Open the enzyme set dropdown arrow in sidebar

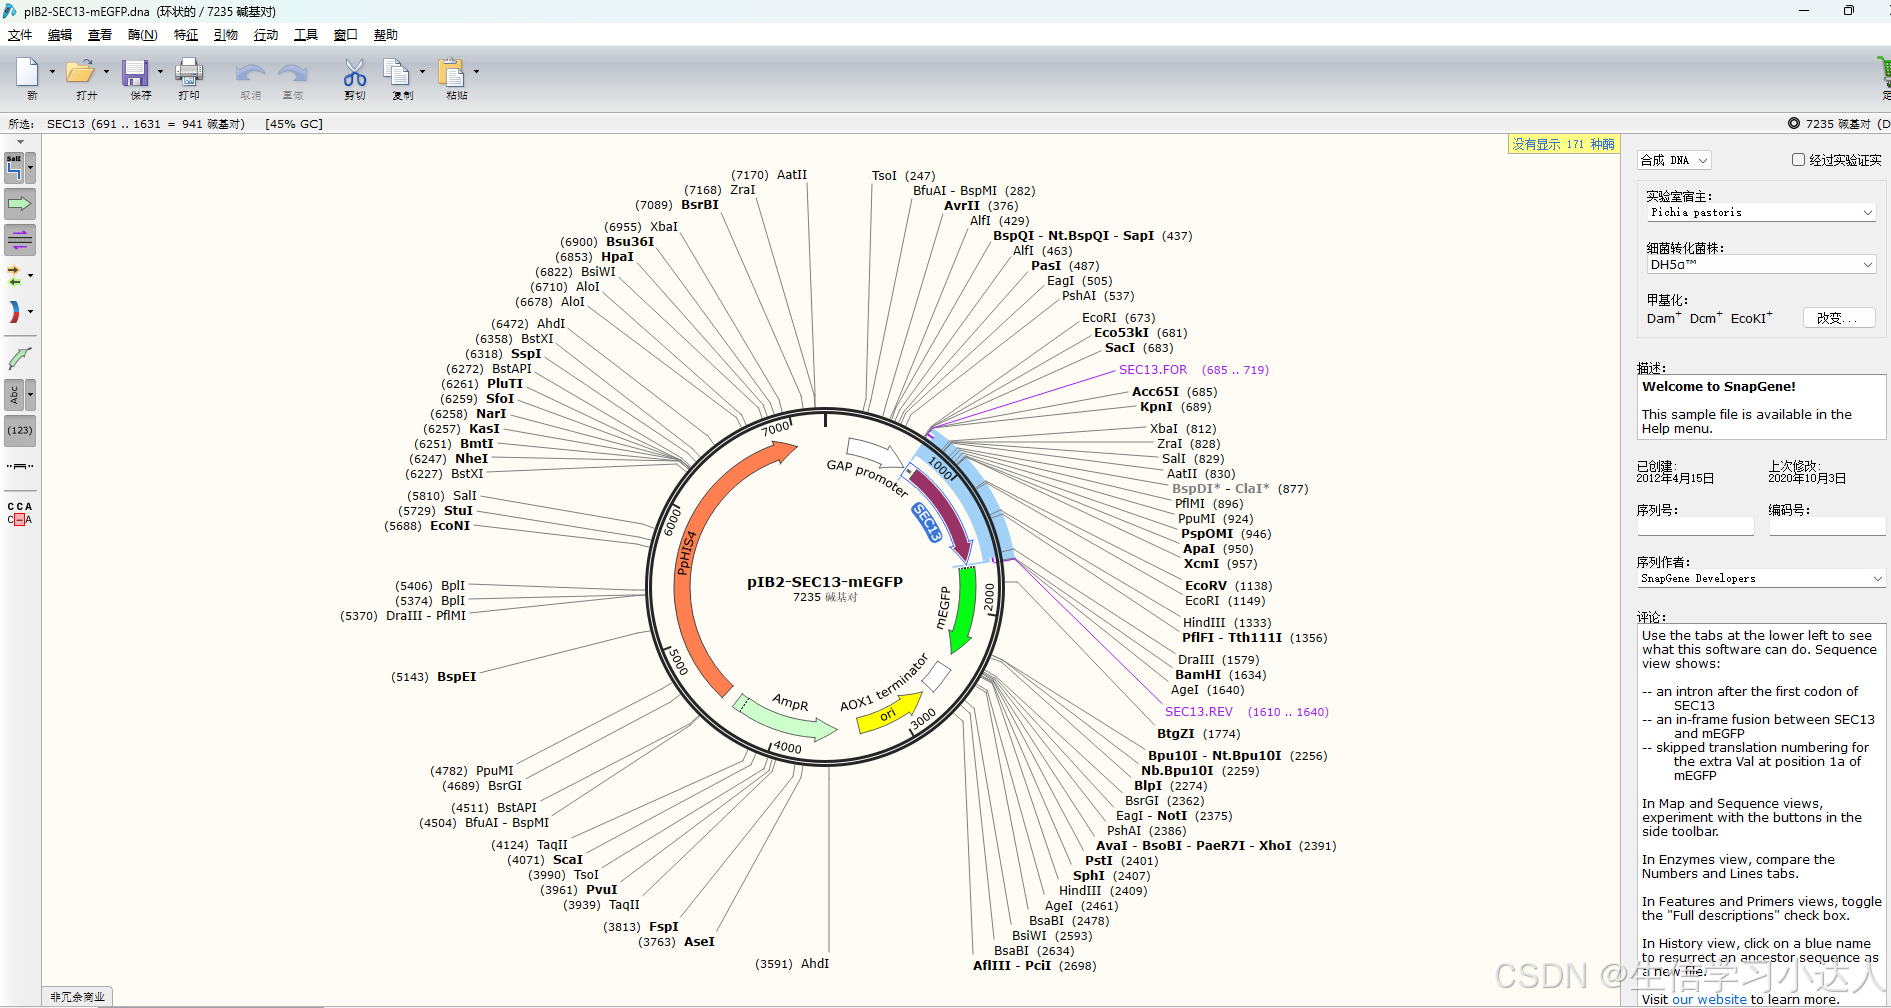pos(31,168)
